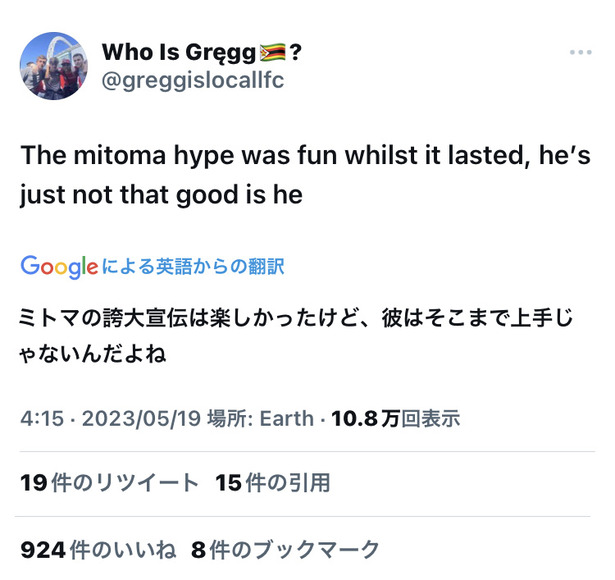Open the 15件の引用 quotes list

[x=273, y=483]
